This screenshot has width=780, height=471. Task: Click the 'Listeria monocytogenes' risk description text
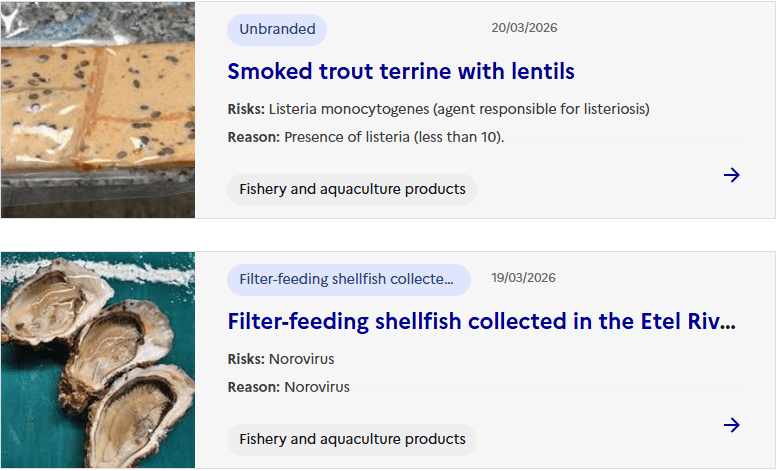pyautogui.click(x=459, y=109)
